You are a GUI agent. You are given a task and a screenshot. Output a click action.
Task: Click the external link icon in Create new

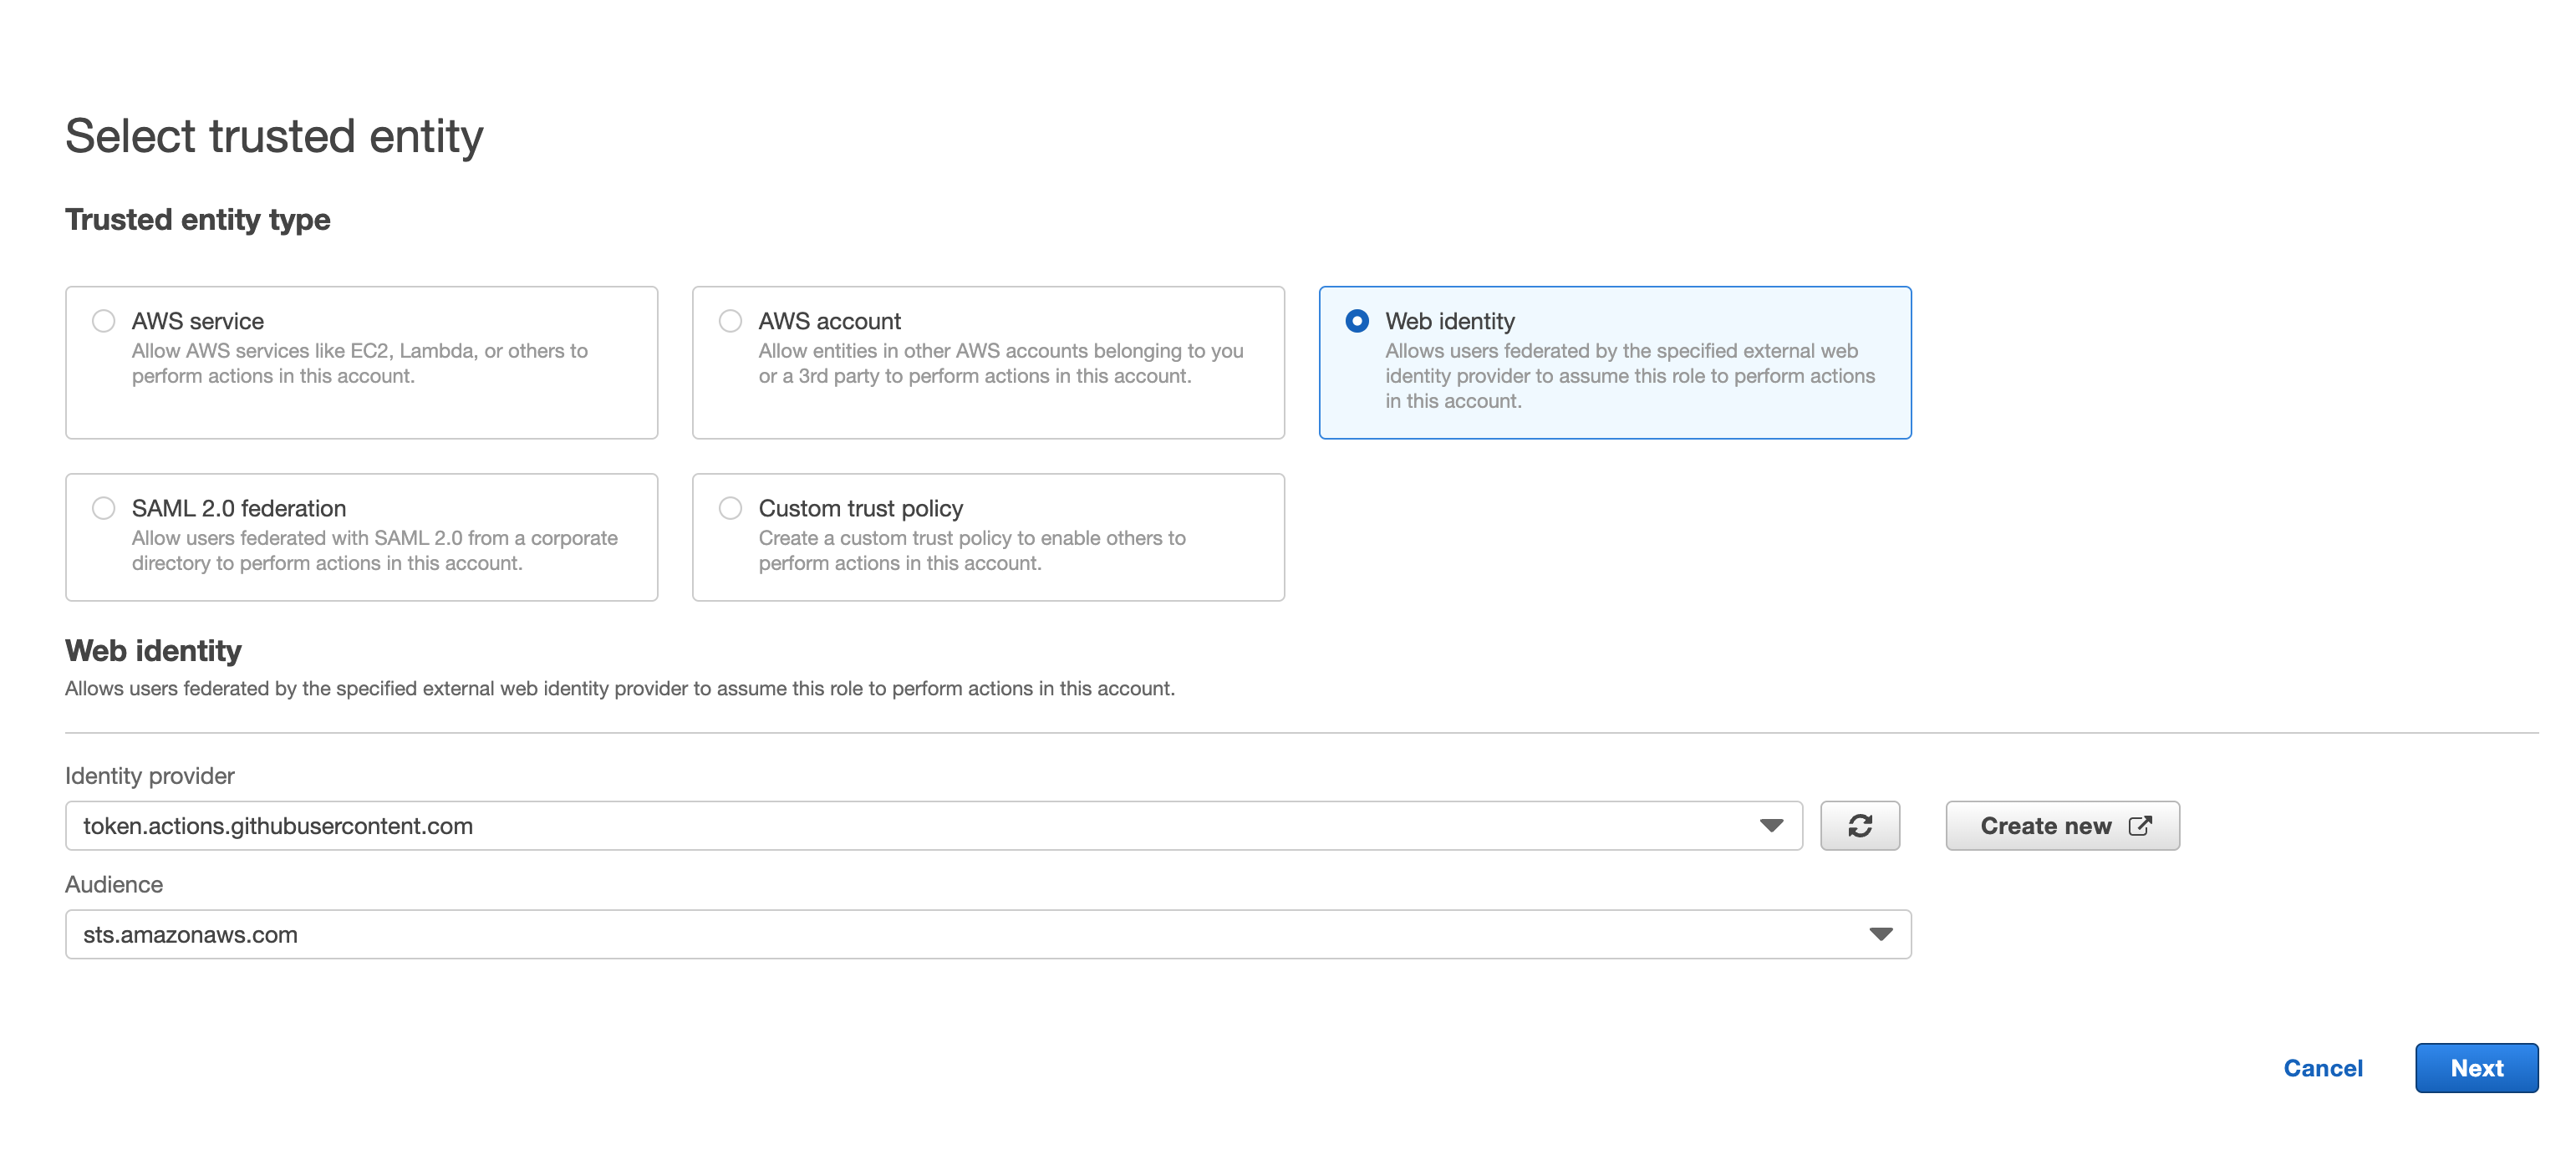pyautogui.click(x=2140, y=826)
